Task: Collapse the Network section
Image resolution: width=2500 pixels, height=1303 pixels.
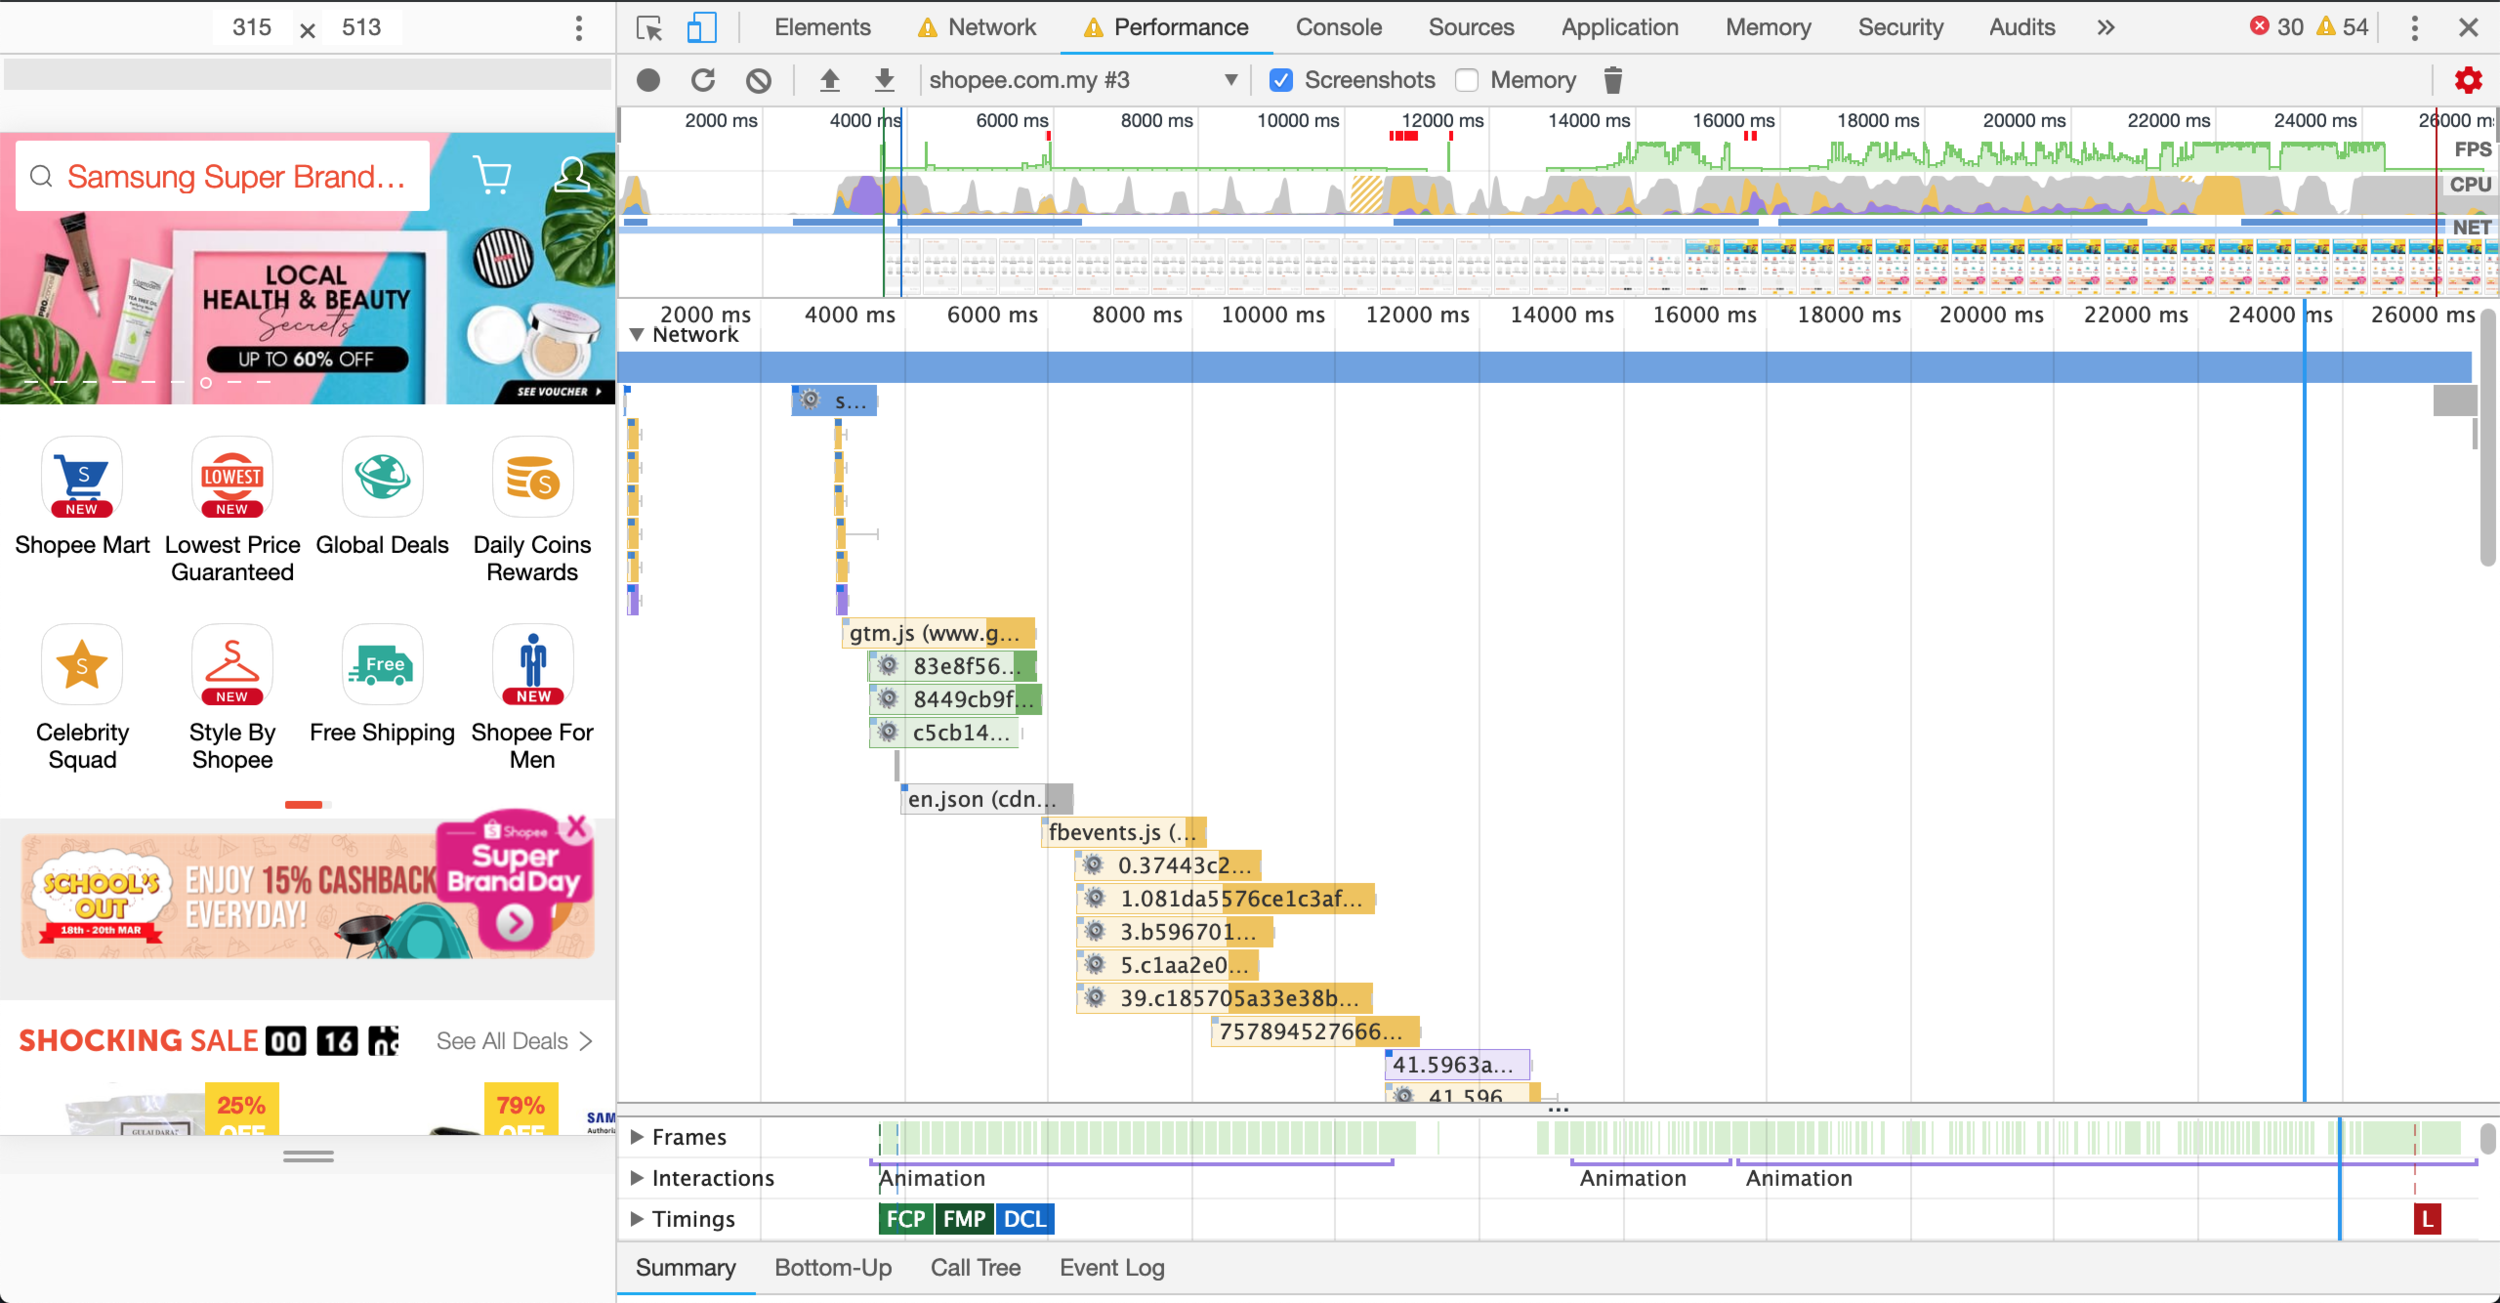Action: (x=637, y=335)
